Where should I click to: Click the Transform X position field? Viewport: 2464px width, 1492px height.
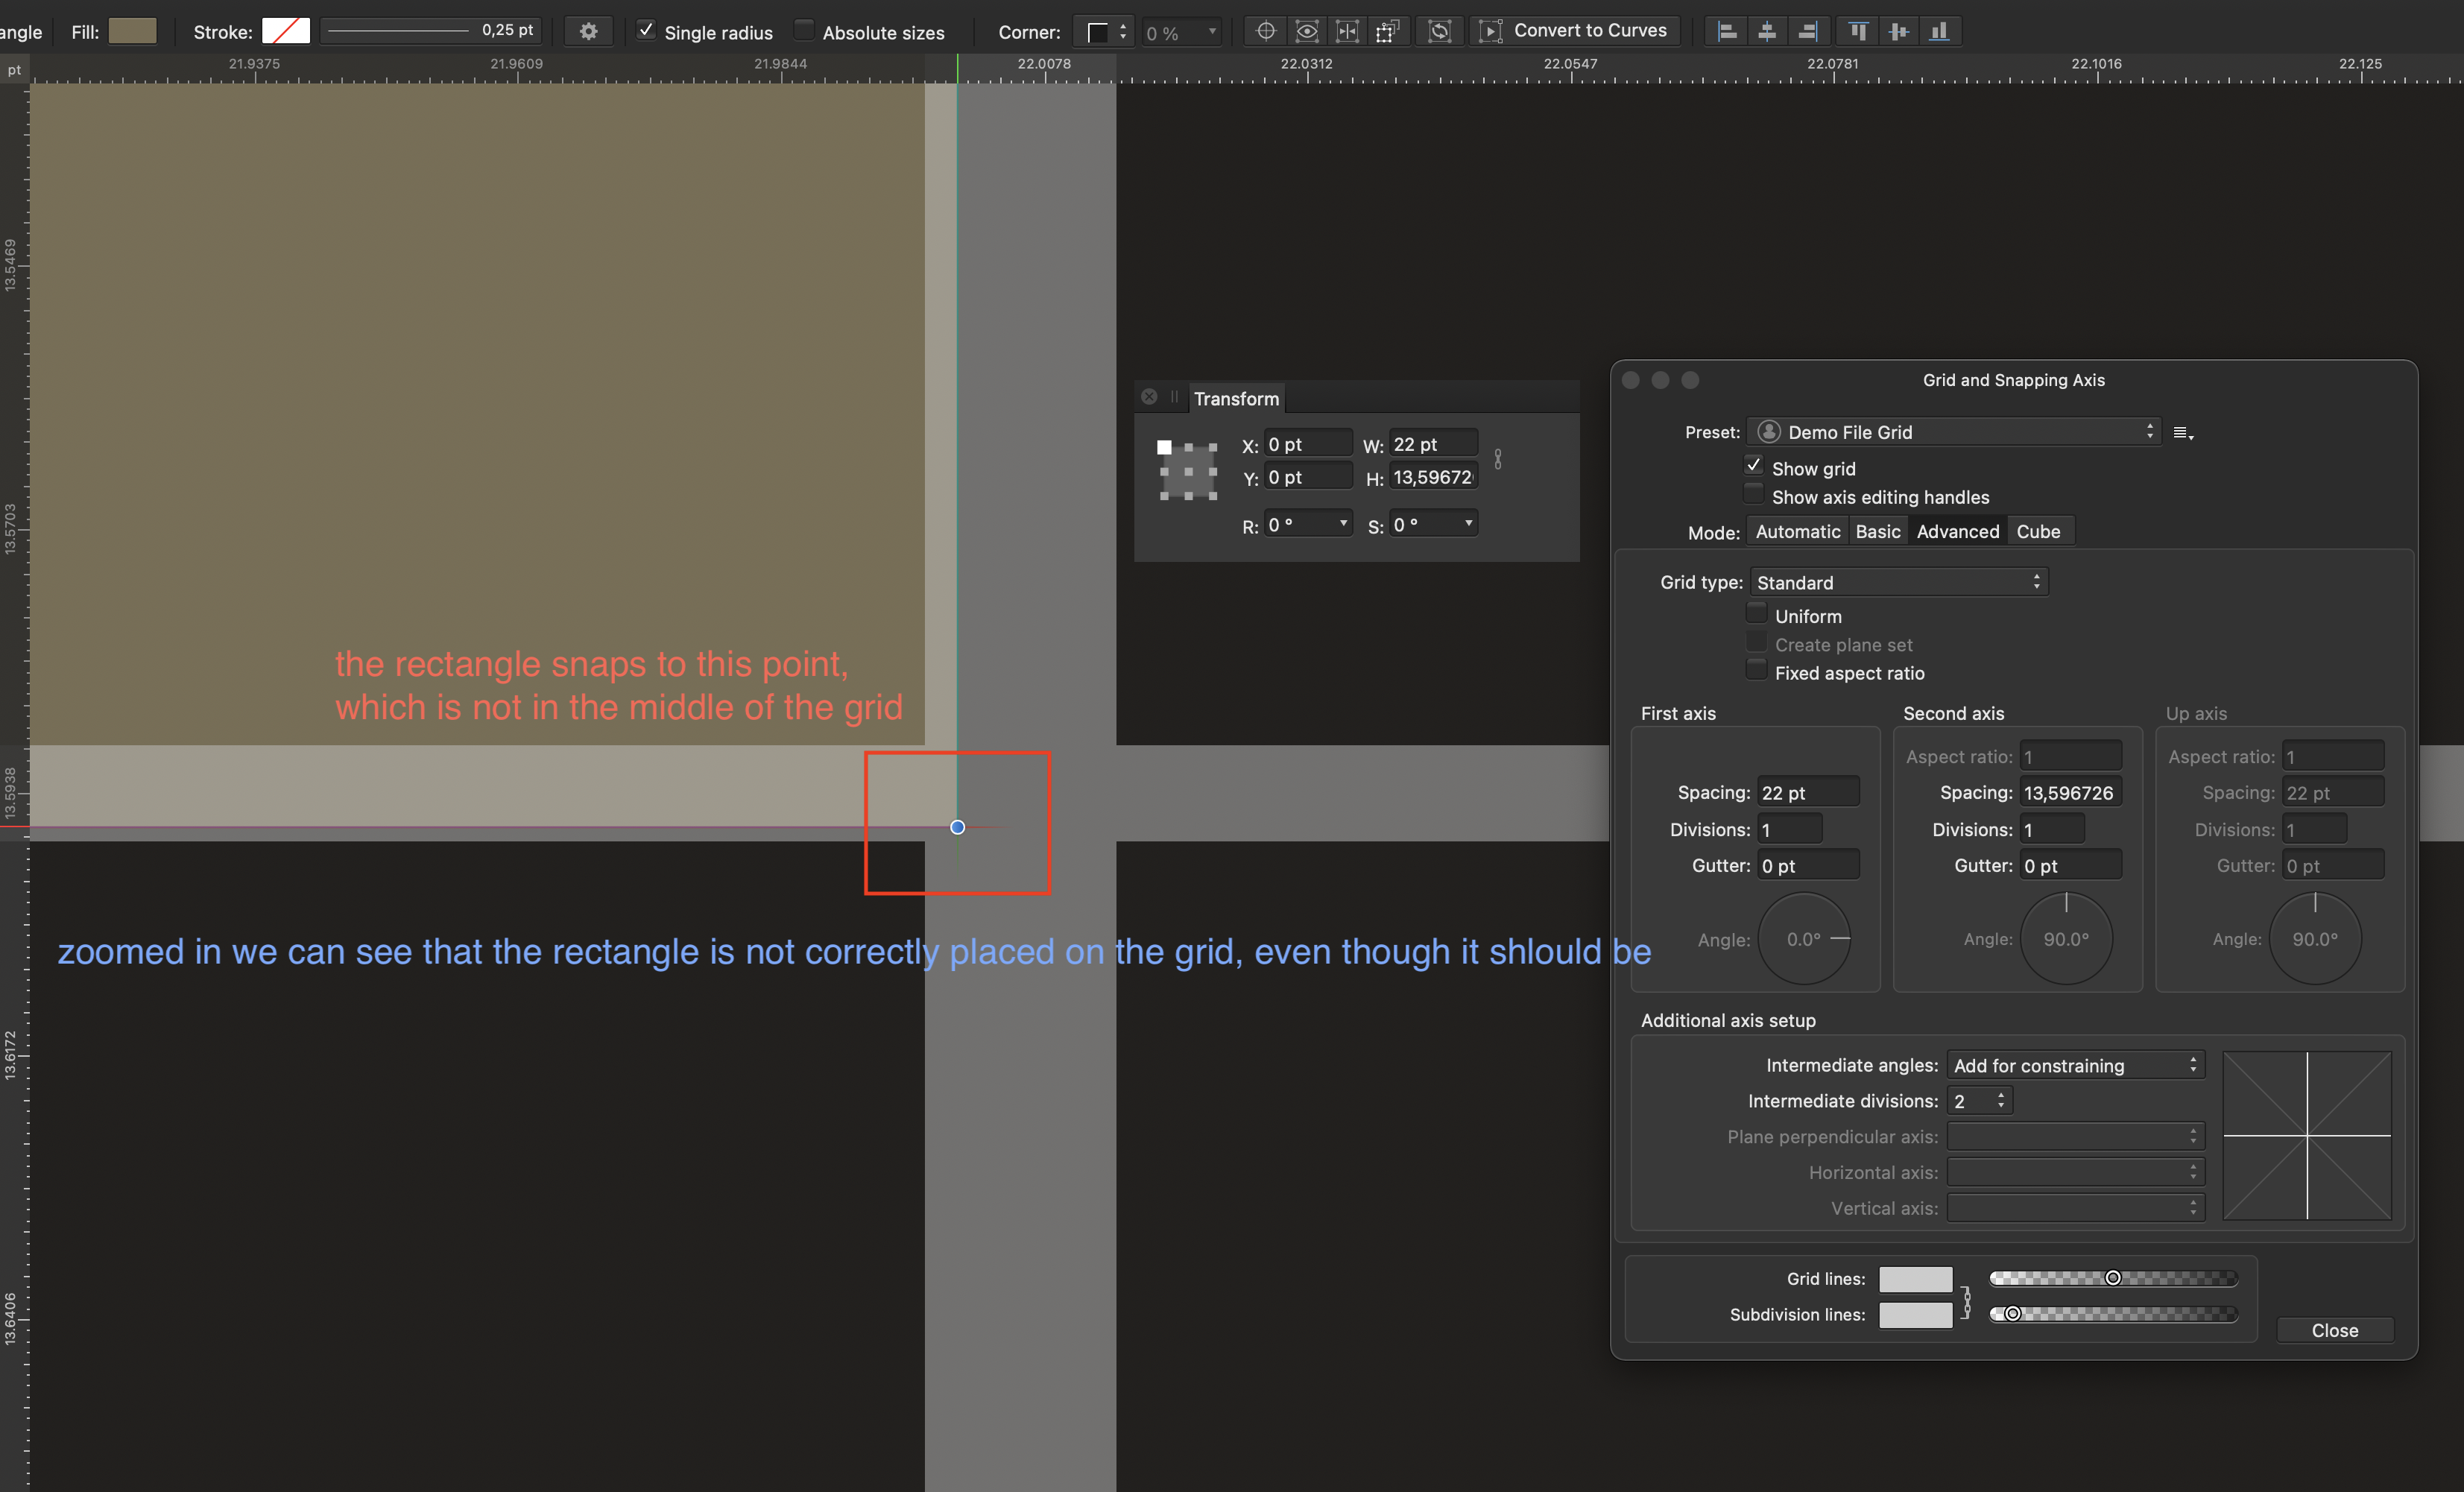click(1308, 444)
